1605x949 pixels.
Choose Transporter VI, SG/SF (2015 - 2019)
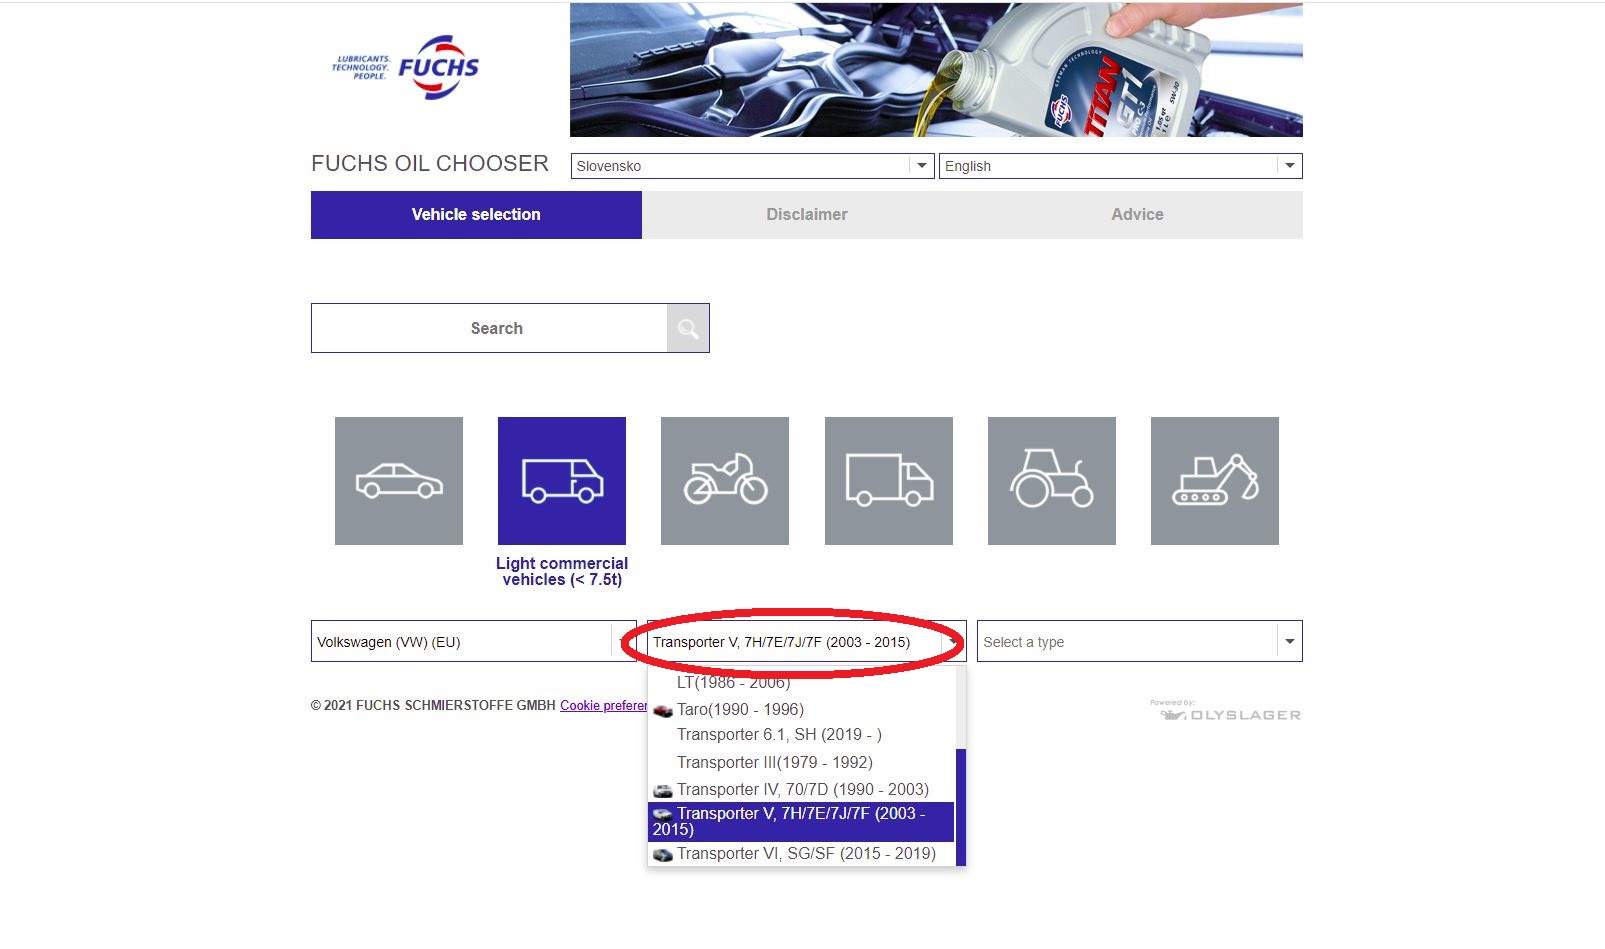point(801,854)
